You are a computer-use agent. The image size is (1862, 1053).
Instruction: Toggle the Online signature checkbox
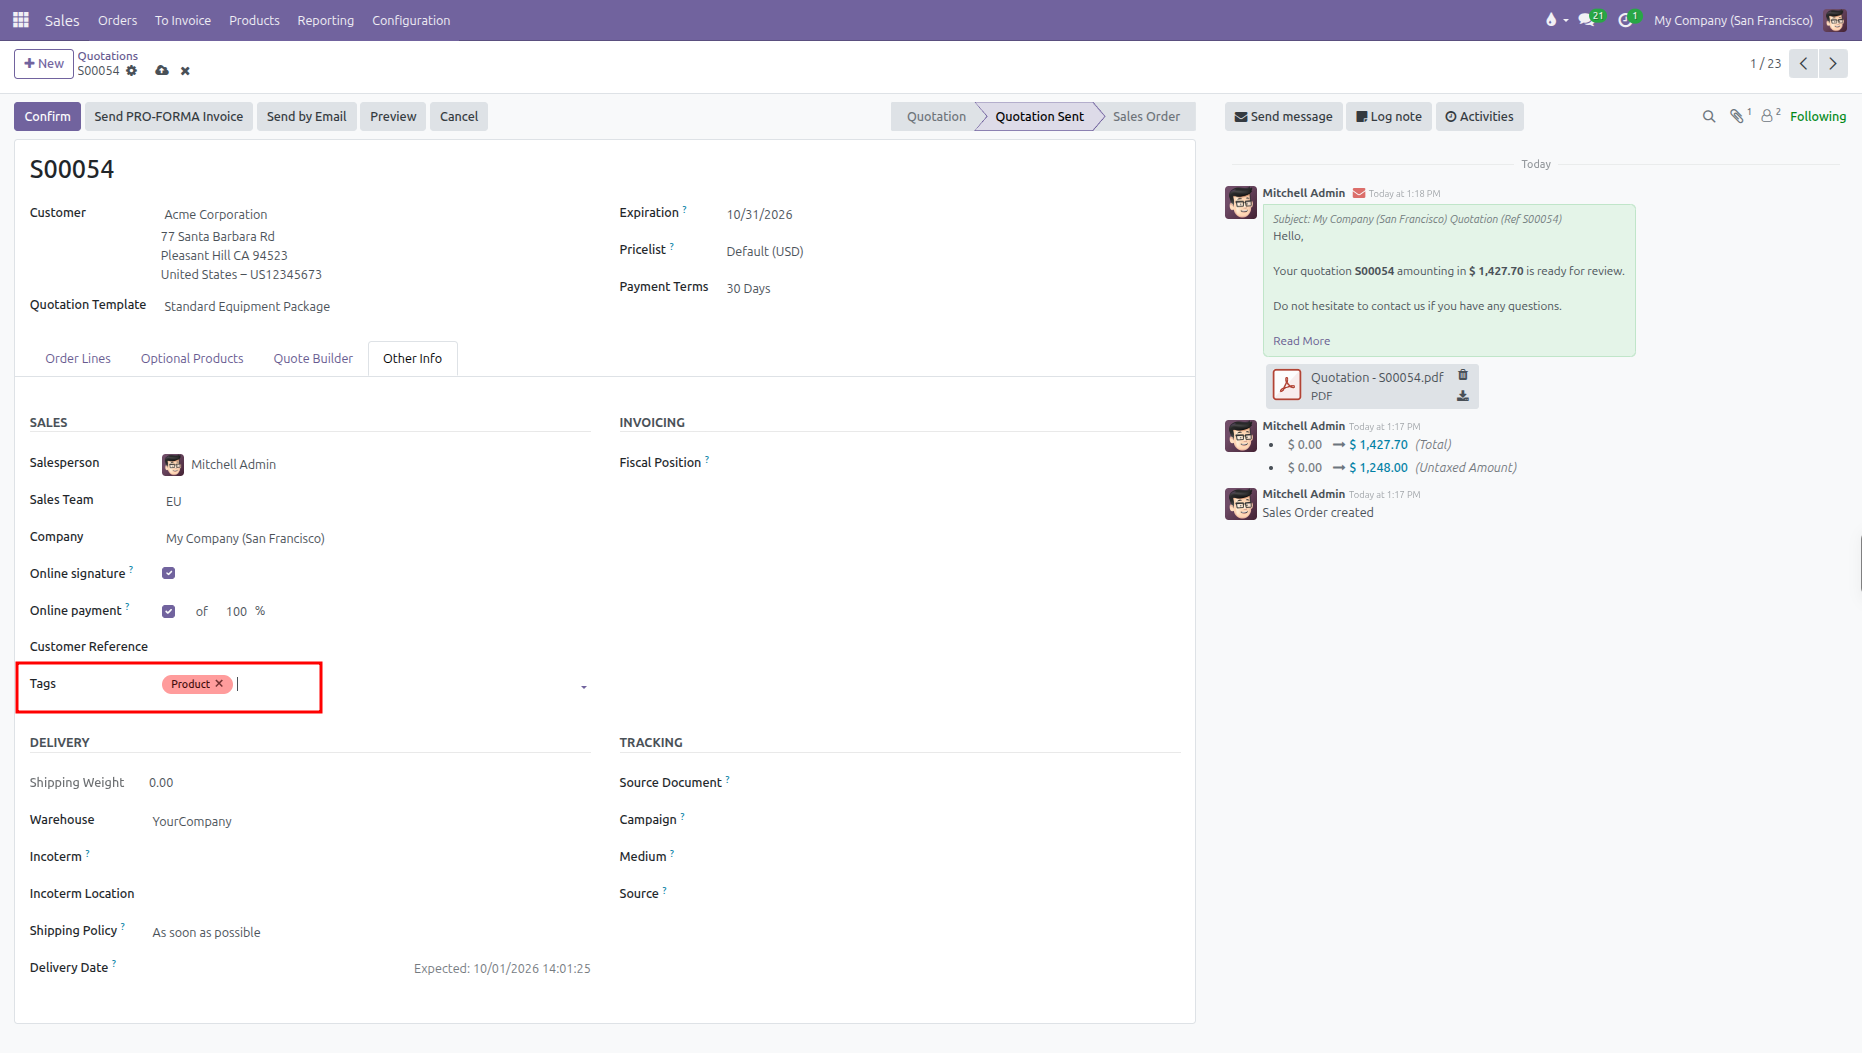pos(169,574)
